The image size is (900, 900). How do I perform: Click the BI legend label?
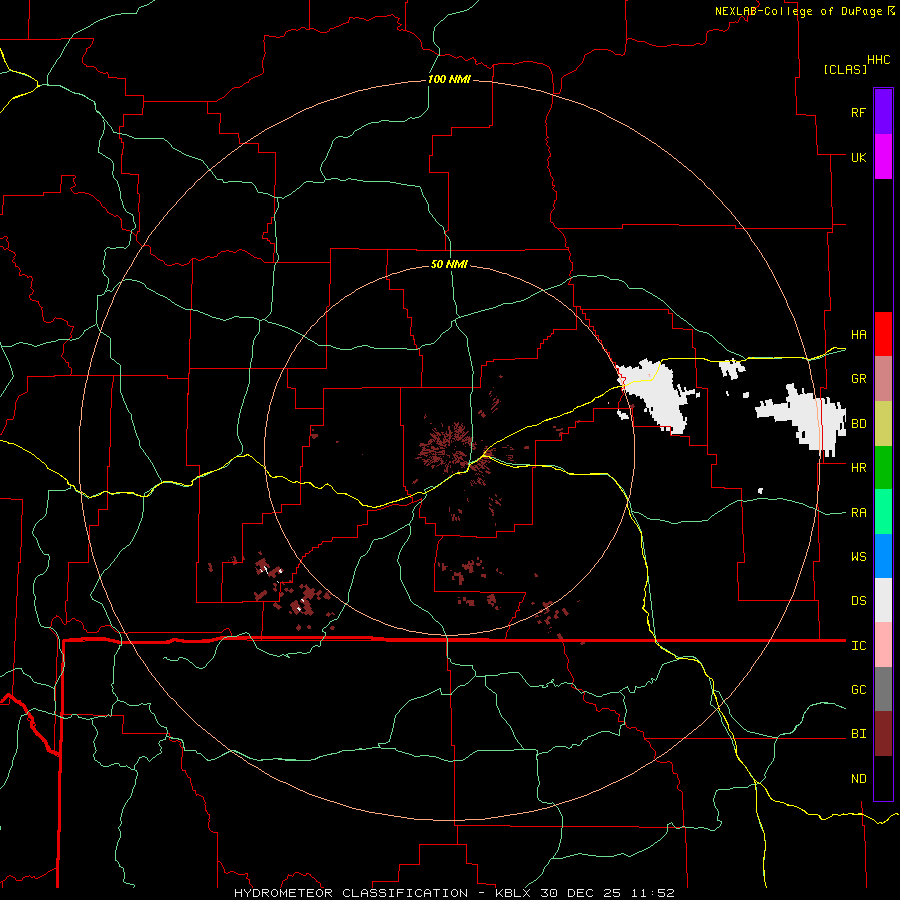(859, 734)
